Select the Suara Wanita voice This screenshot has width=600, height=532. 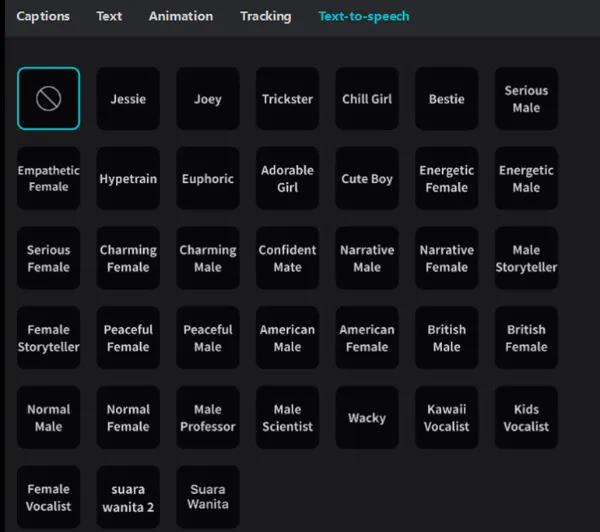(208, 497)
